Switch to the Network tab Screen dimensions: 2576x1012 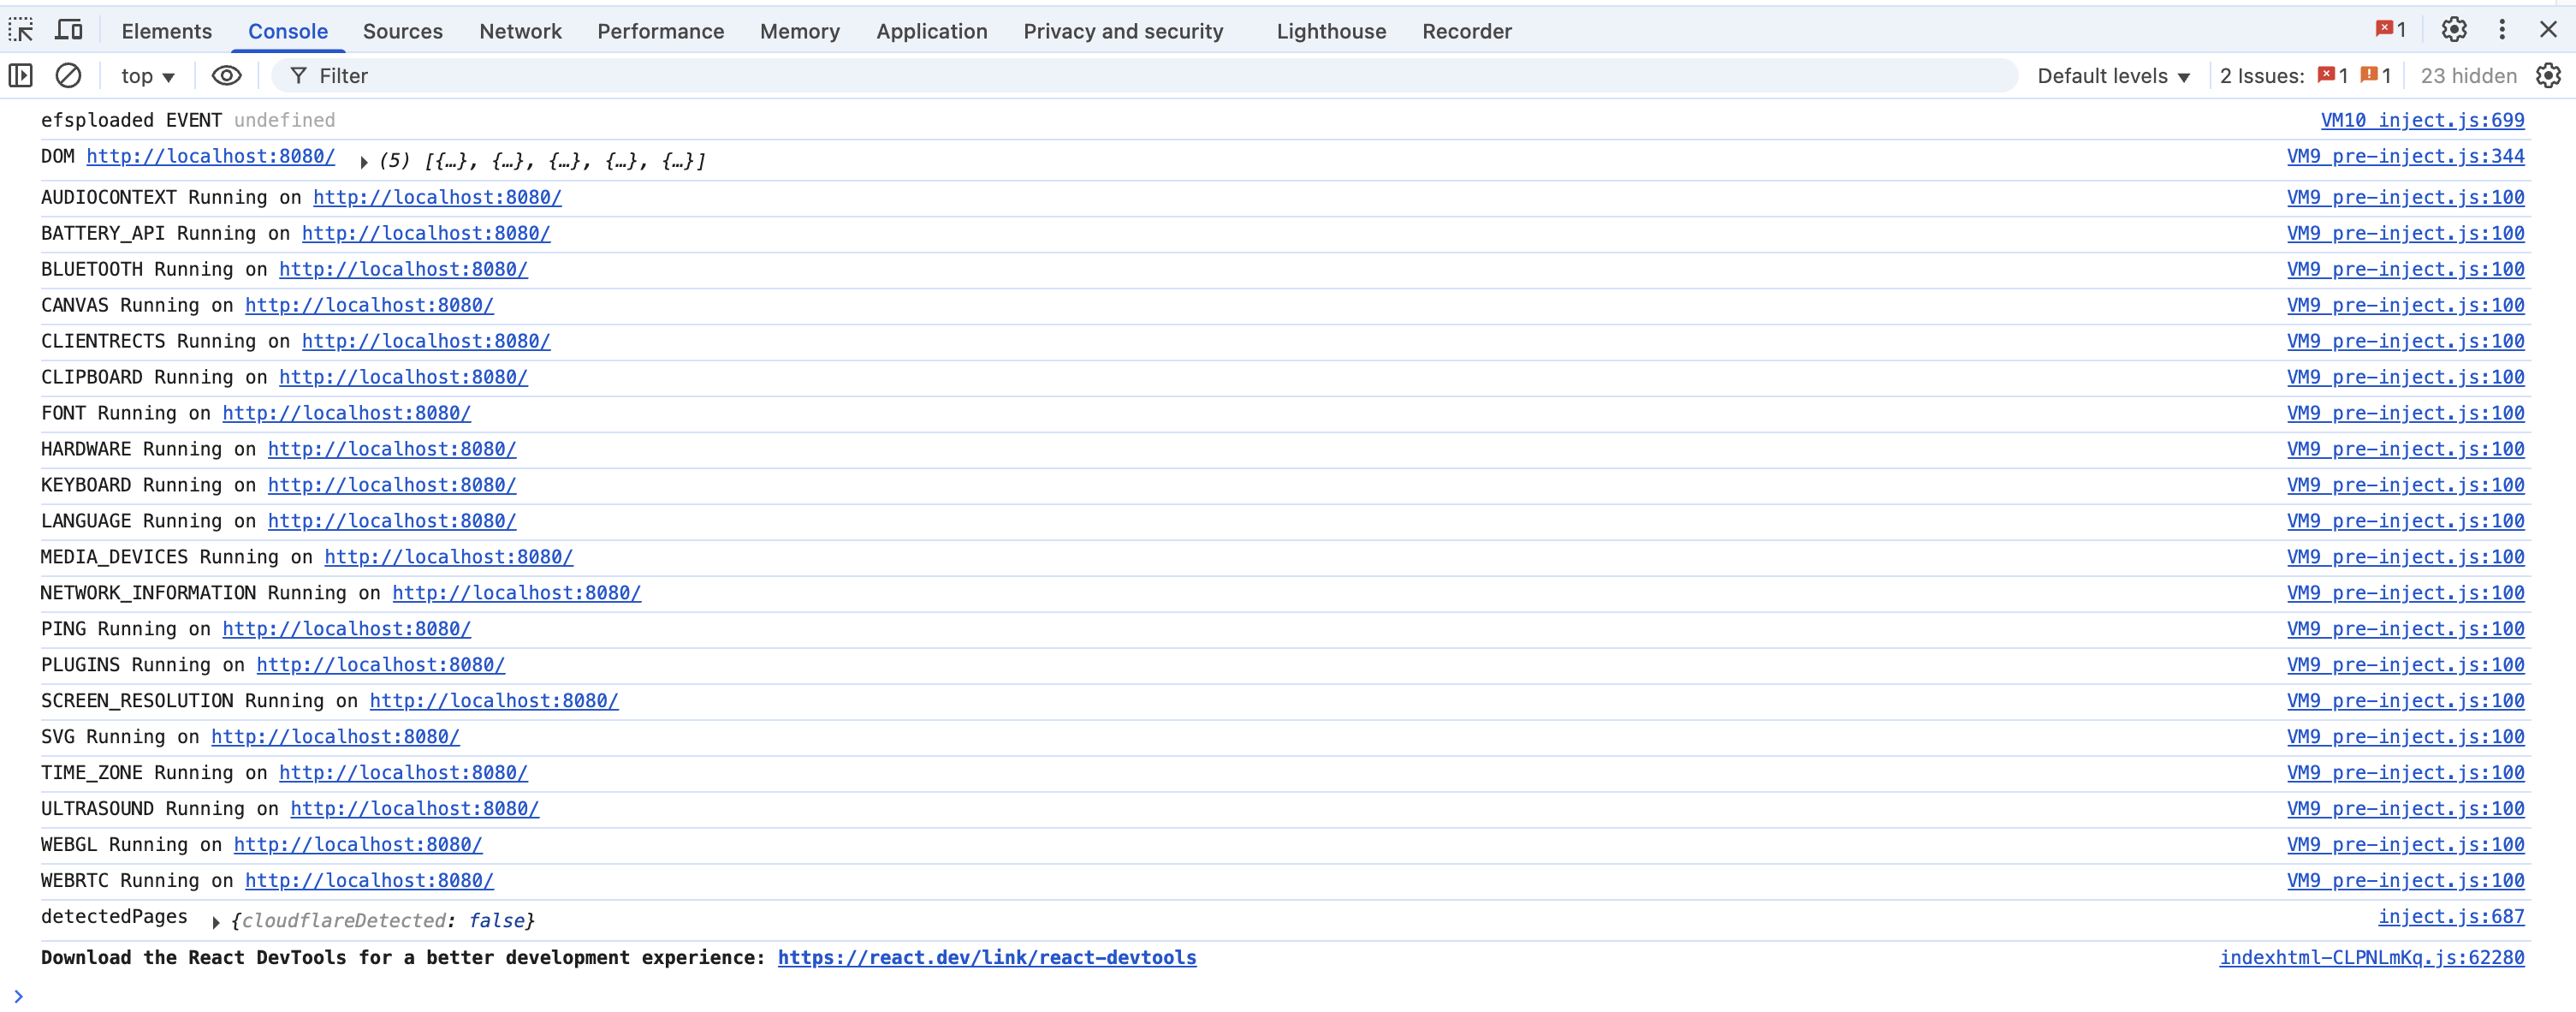click(520, 31)
